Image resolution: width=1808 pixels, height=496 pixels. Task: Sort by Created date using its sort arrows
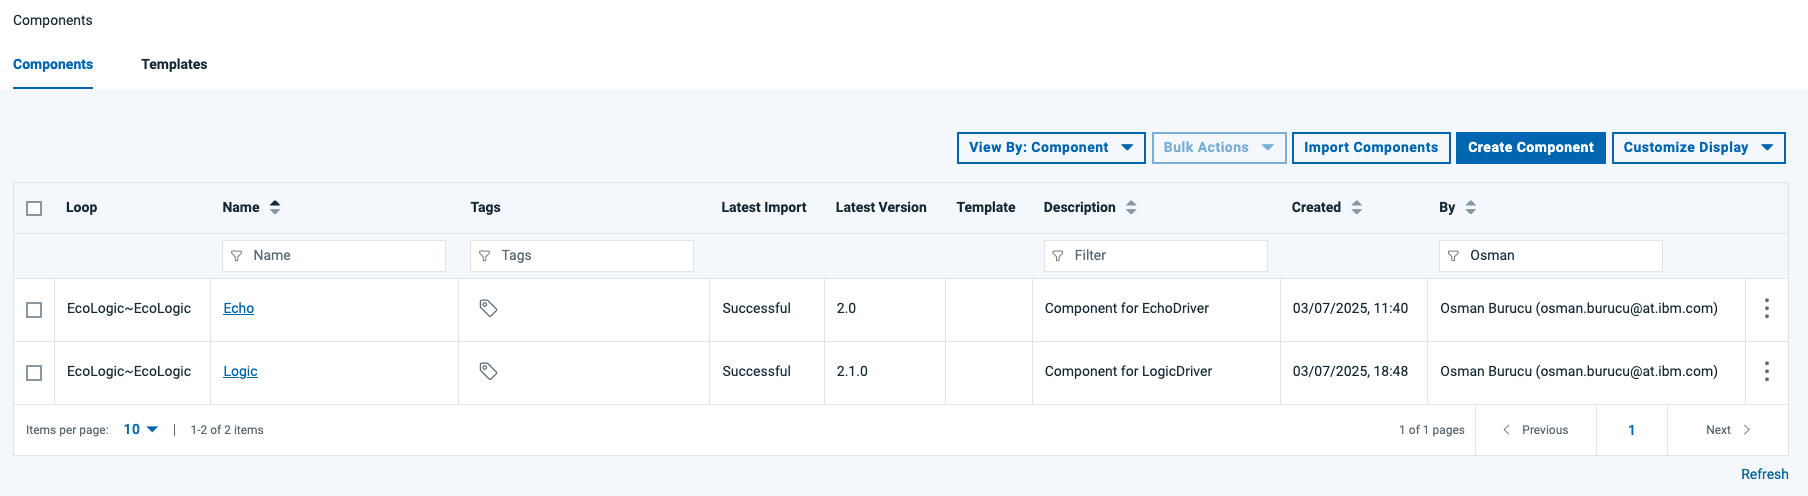1356,207
